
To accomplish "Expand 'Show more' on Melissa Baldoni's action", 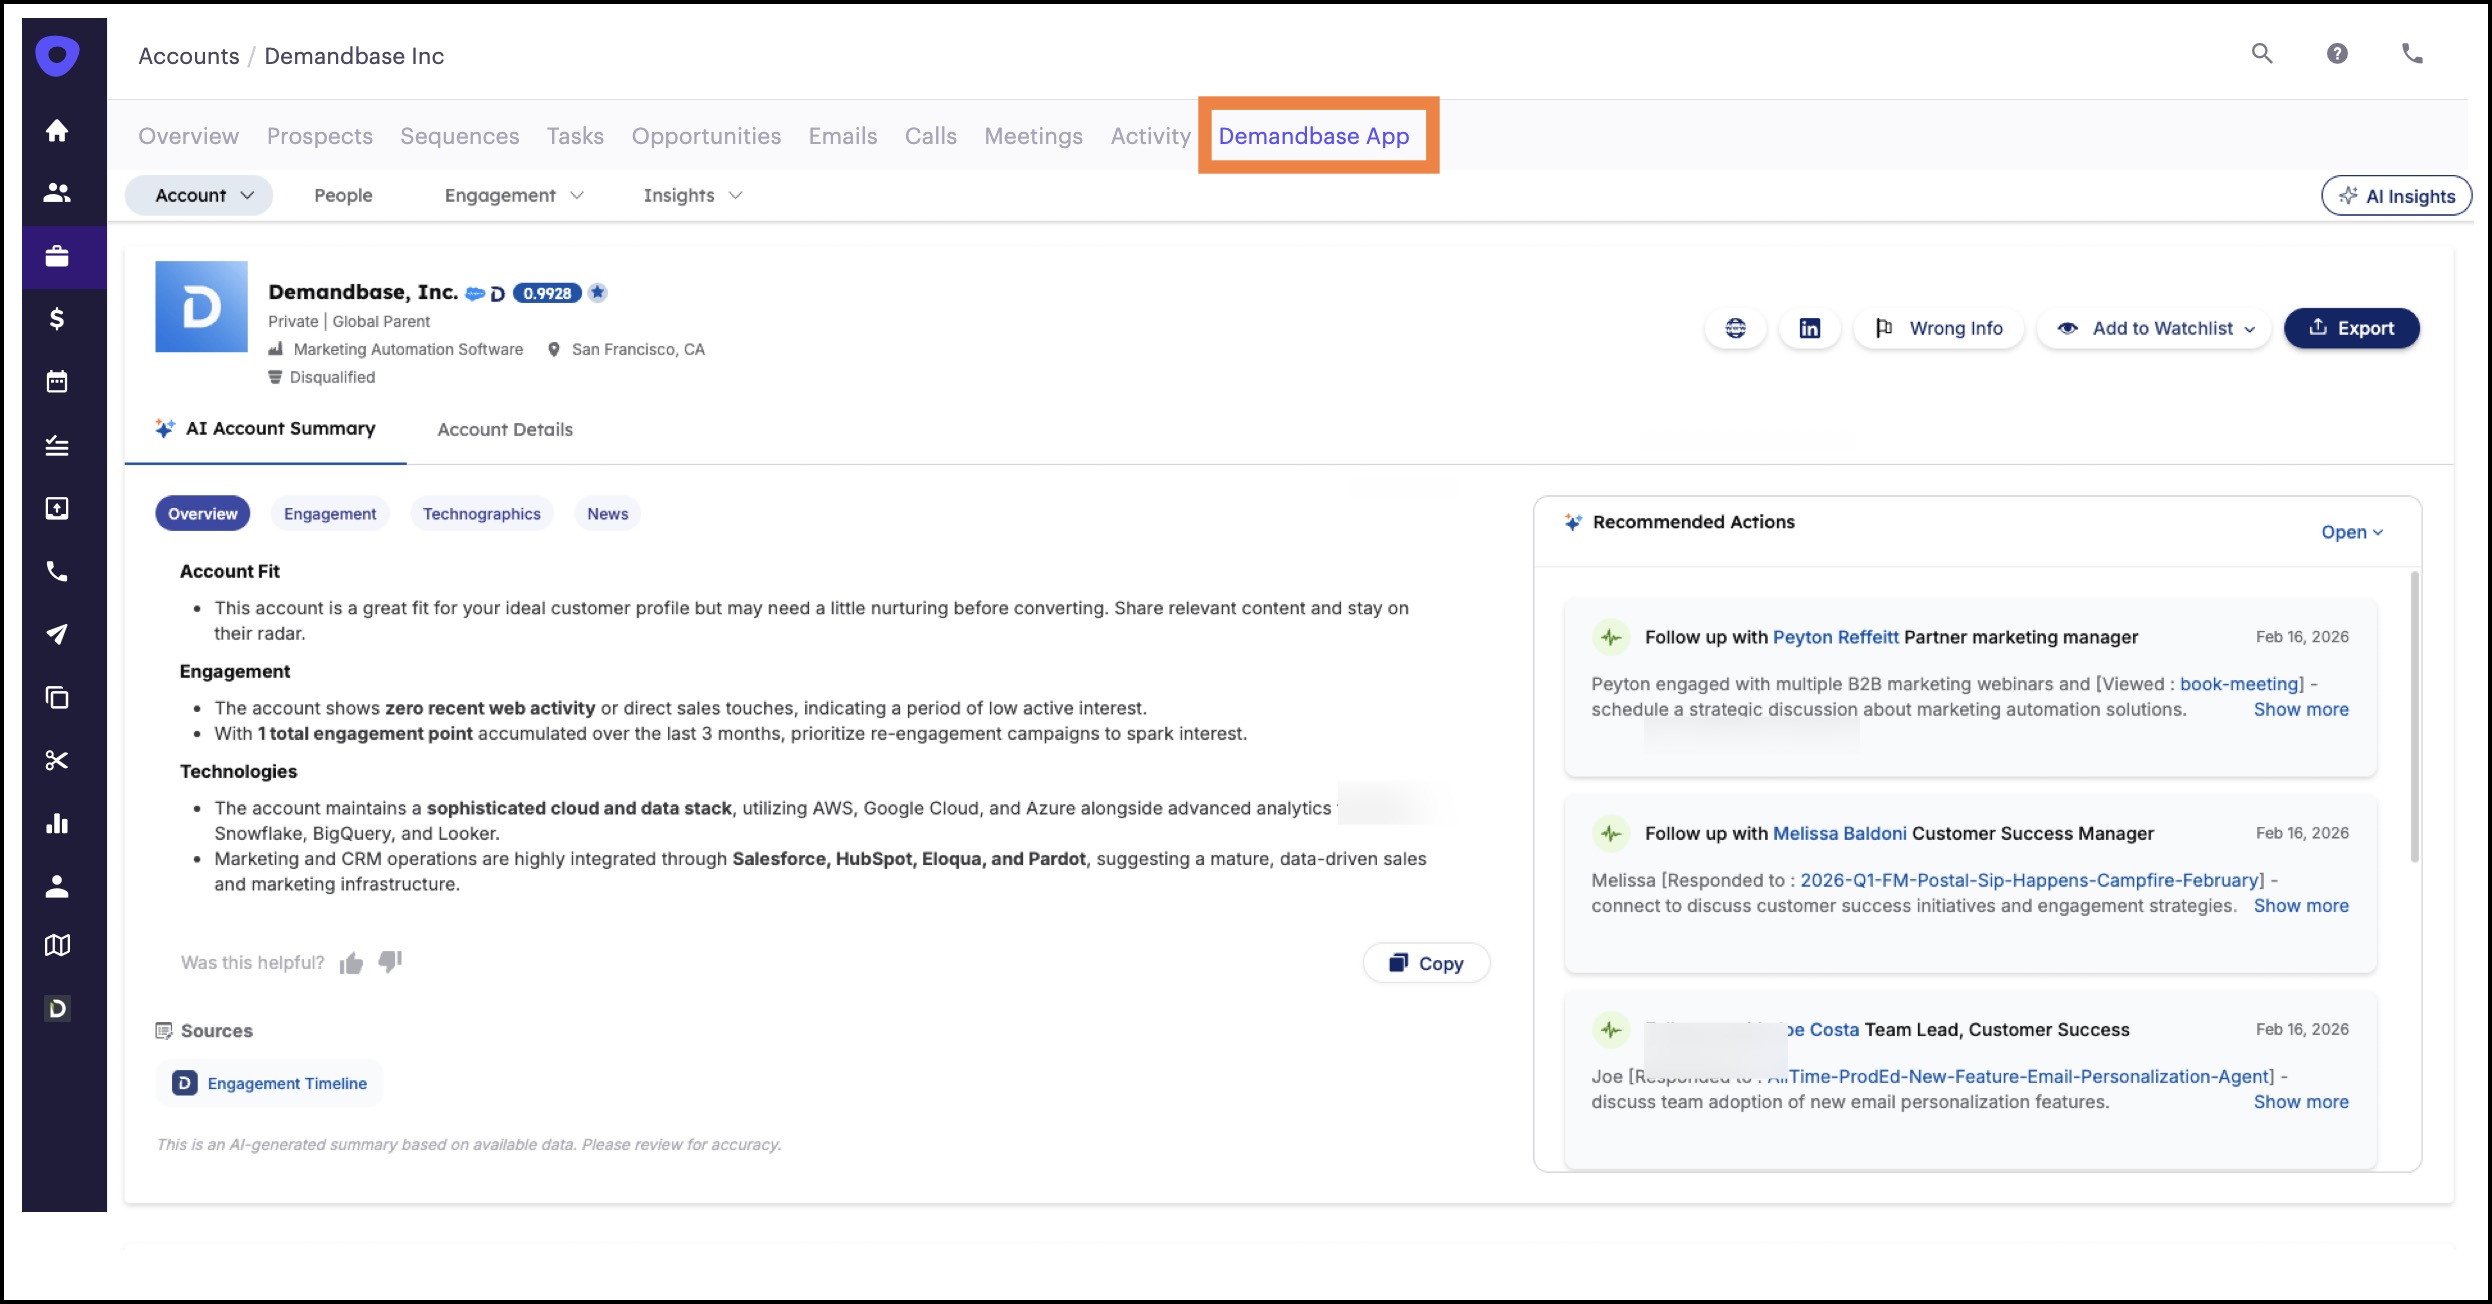I will [x=2301, y=905].
